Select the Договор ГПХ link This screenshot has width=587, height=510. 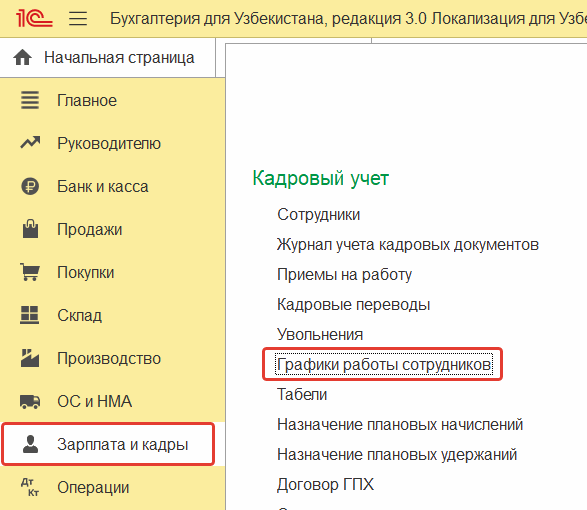(x=326, y=484)
